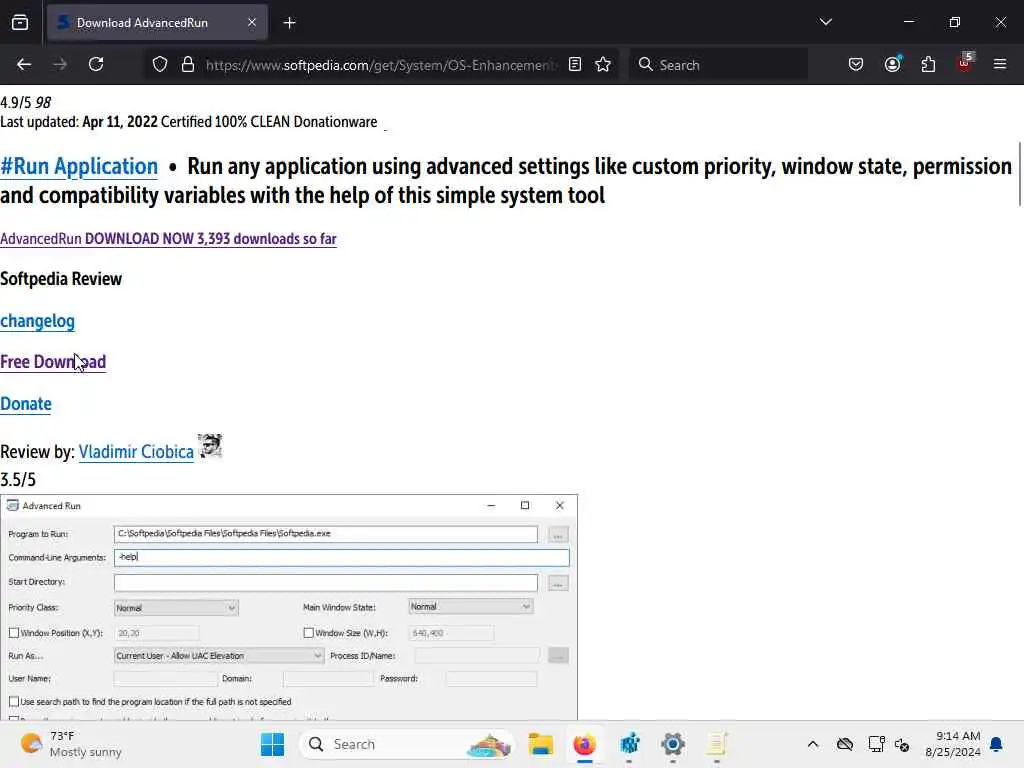The width and height of the screenshot is (1024, 768).
Task: Click the taskbar Search box
Action: pyautogui.click(x=406, y=744)
